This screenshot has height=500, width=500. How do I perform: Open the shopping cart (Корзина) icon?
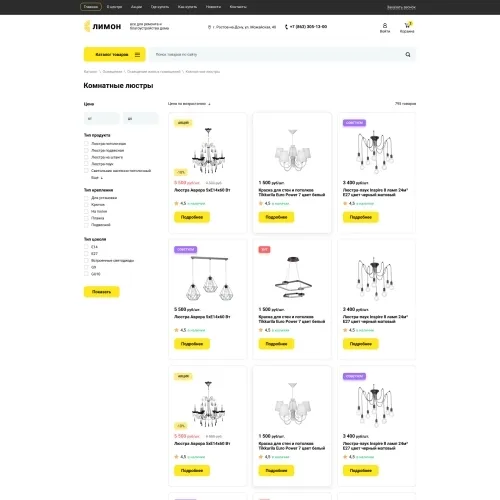pos(407,25)
